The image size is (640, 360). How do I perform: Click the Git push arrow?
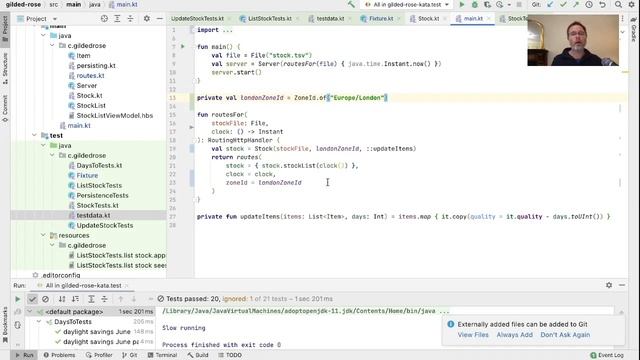coord(576,4)
